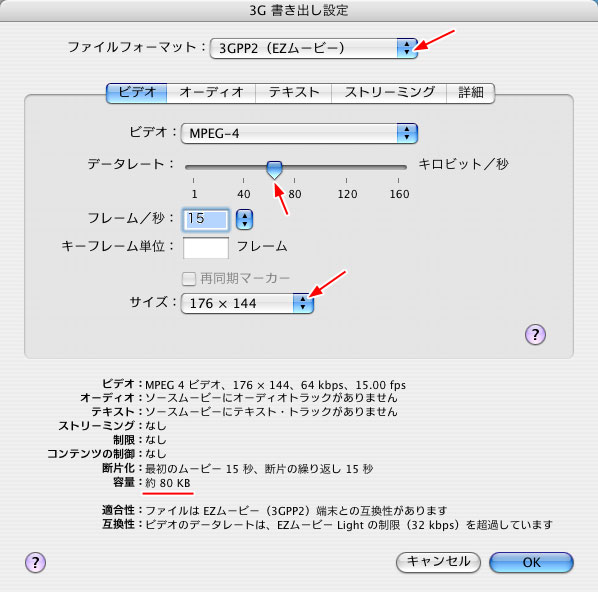The image size is (598, 592).
Task: Click the data rate slider track near 120
Action: (x=346, y=167)
